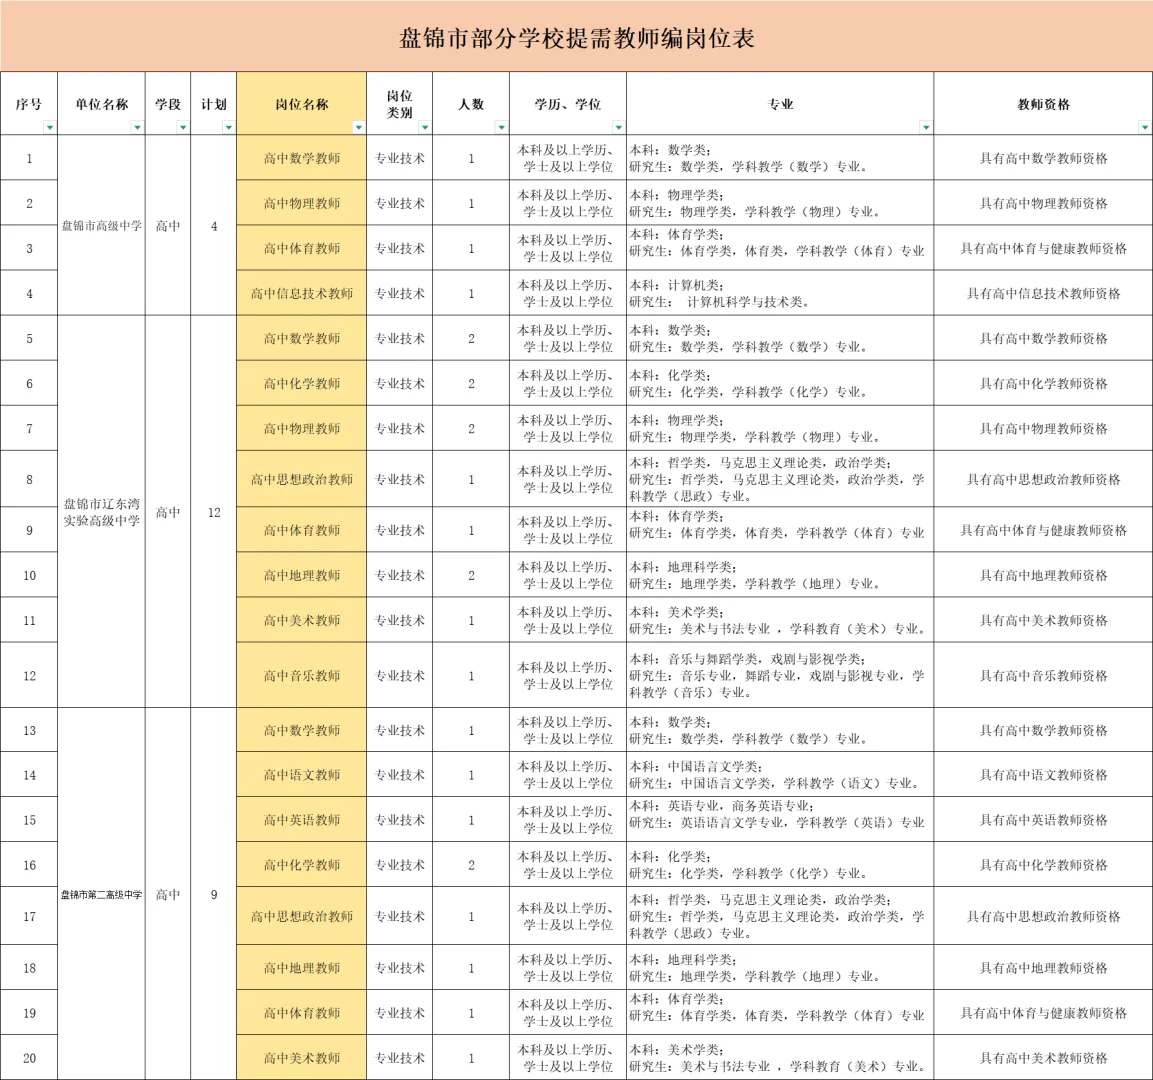Open the 人数 column filter dropdown
1153x1080 pixels.
tap(501, 127)
